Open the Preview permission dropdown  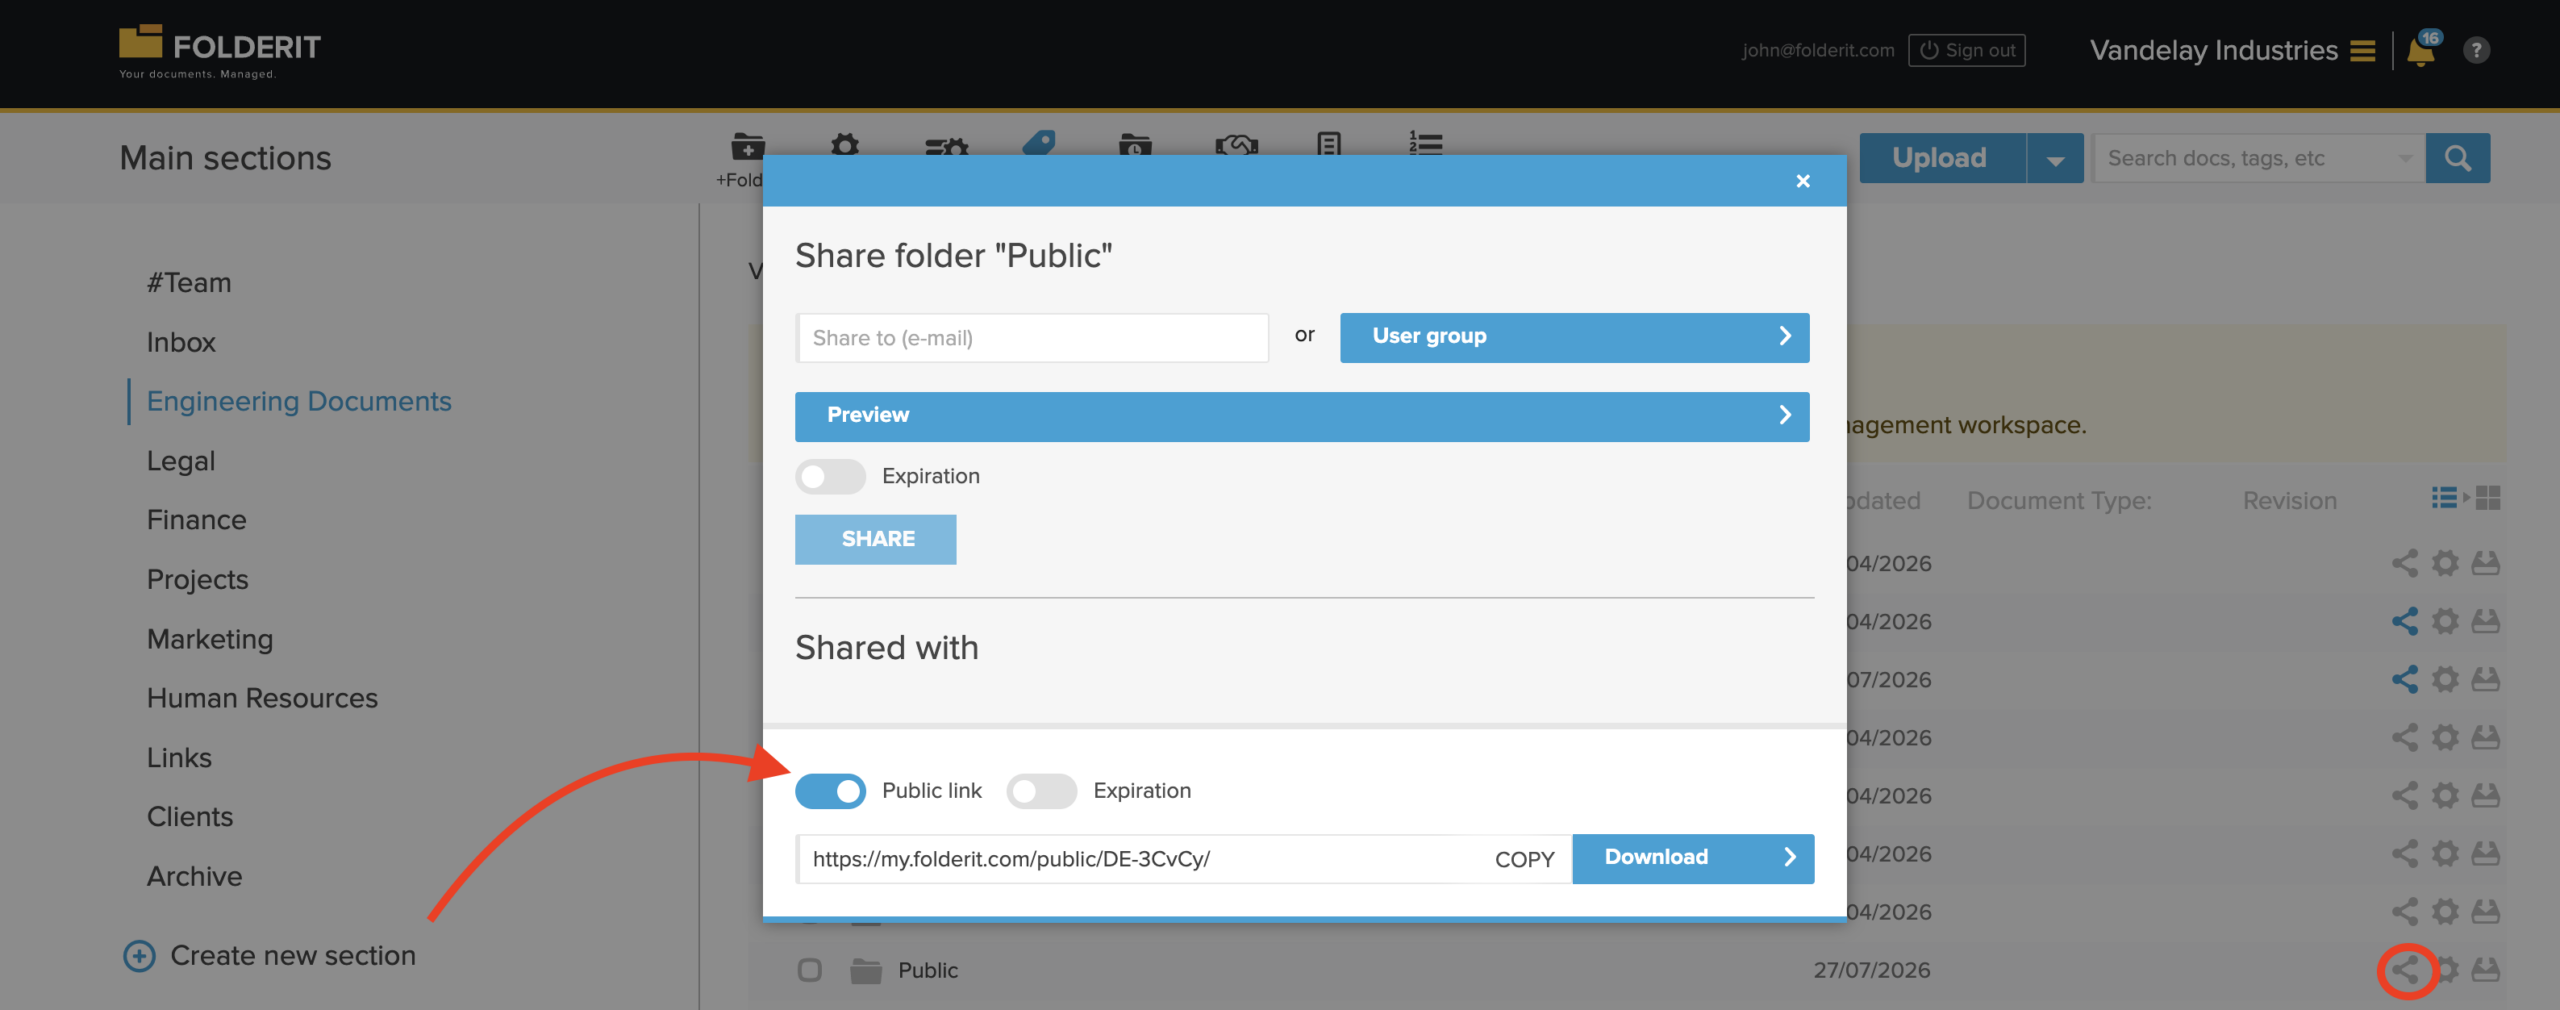(1301, 416)
